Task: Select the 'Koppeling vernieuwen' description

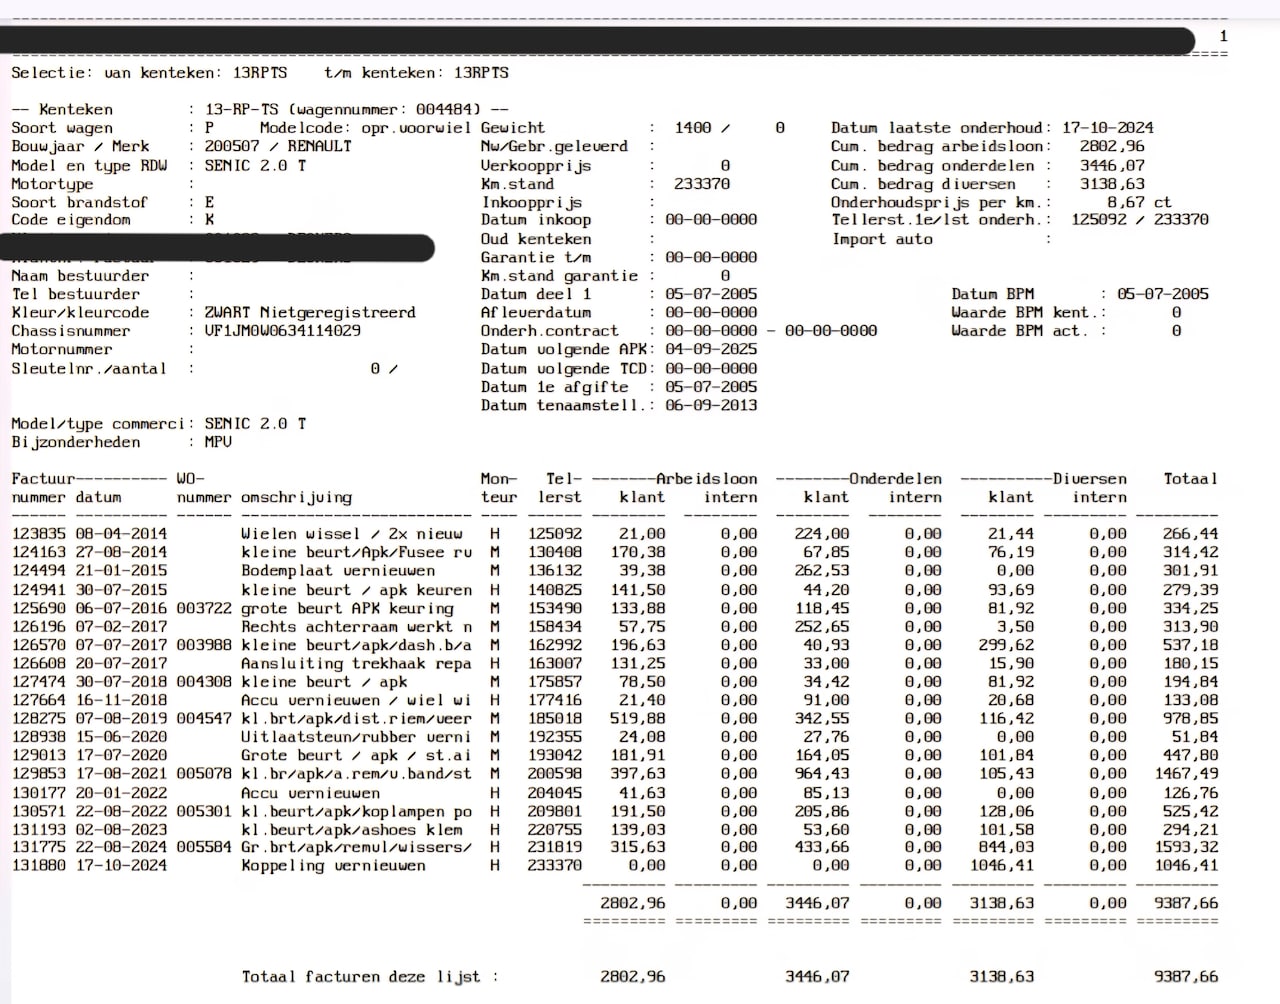Action: pyautogui.click(x=333, y=866)
